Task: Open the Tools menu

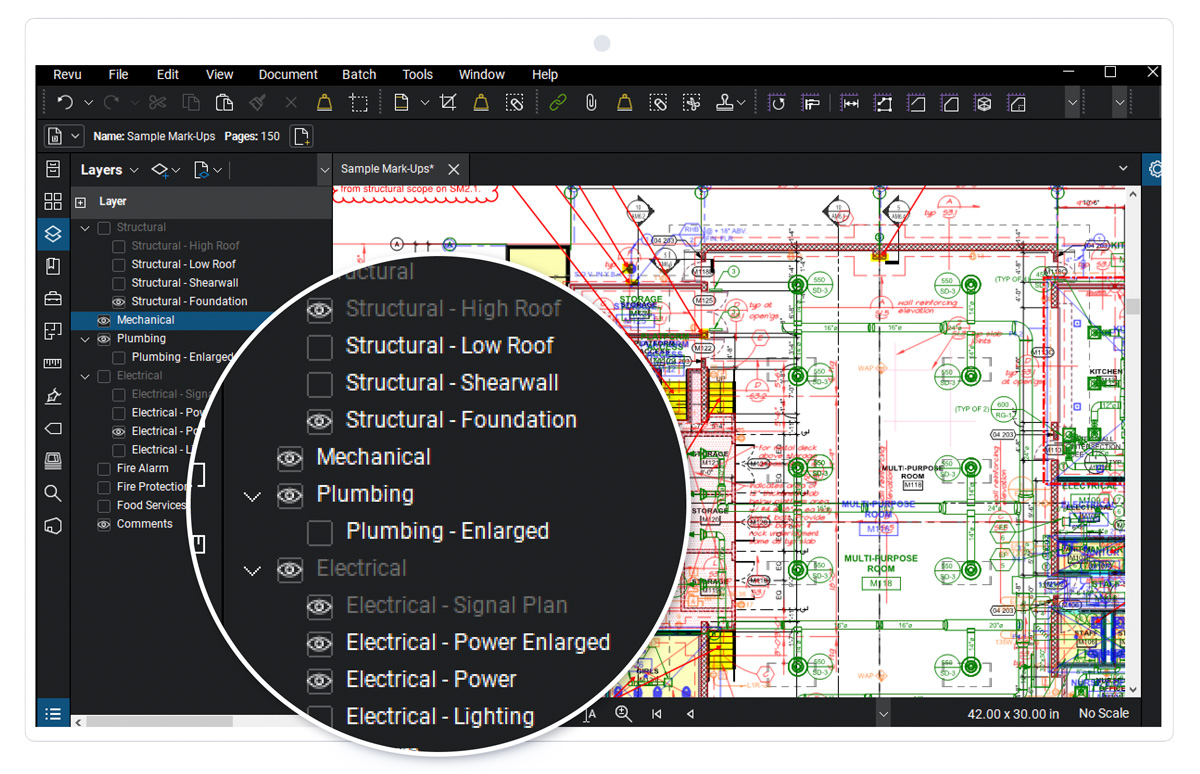Action: (418, 75)
